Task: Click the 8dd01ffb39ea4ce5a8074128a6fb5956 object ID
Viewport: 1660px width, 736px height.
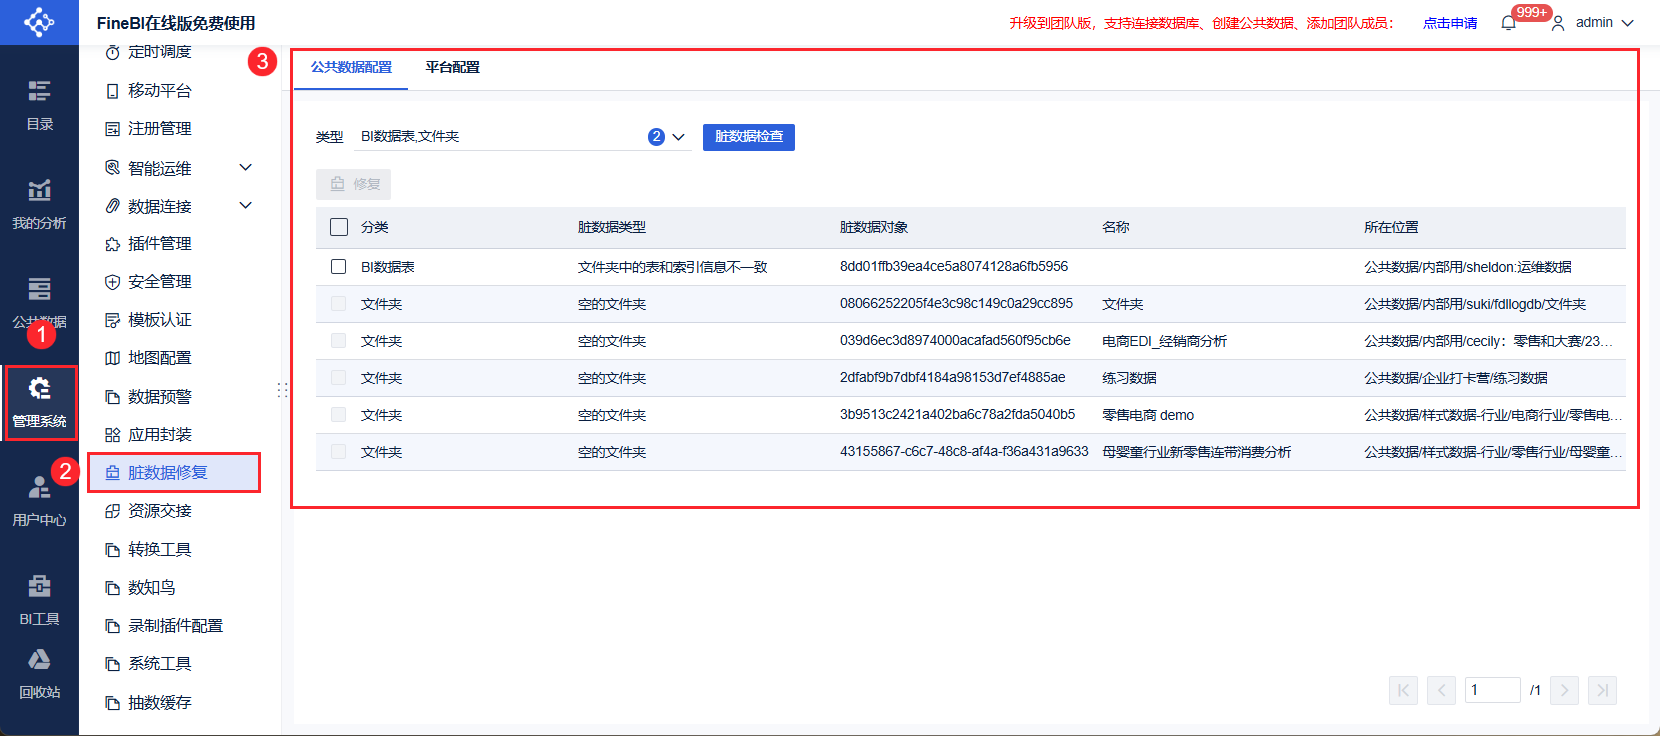Action: (x=954, y=266)
